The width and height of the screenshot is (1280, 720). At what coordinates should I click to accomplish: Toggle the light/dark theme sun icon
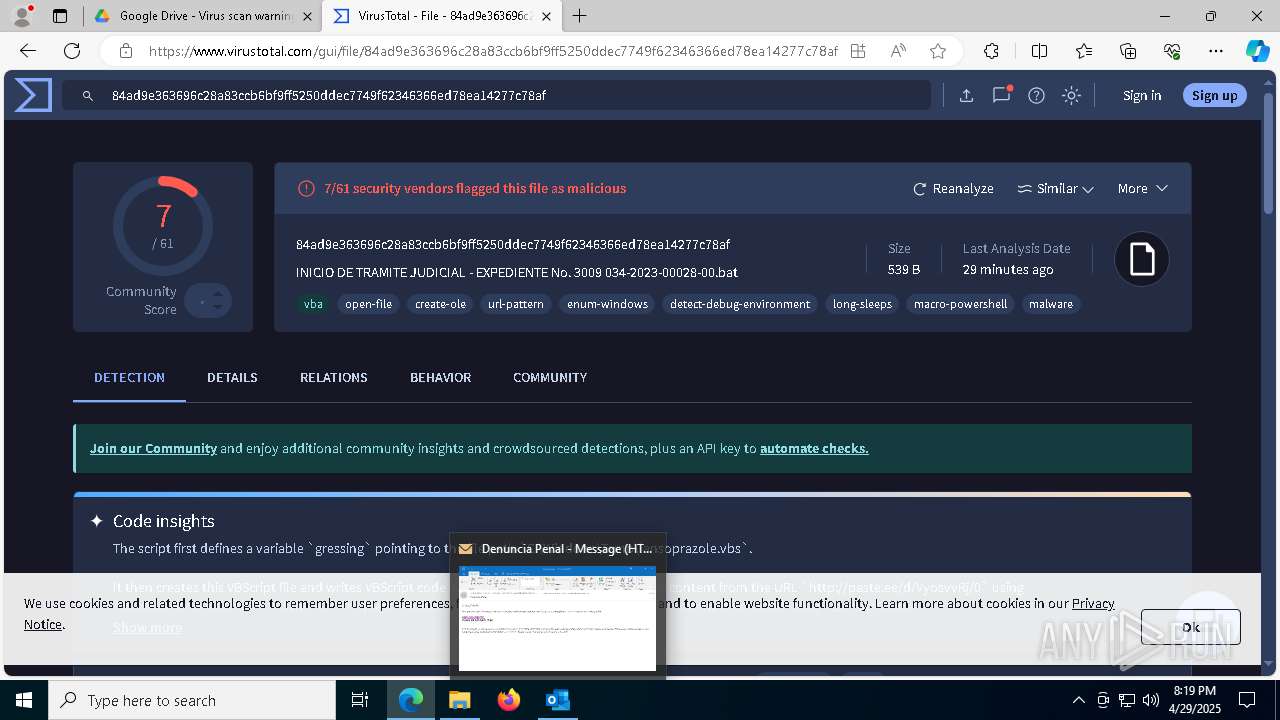pyautogui.click(x=1071, y=96)
